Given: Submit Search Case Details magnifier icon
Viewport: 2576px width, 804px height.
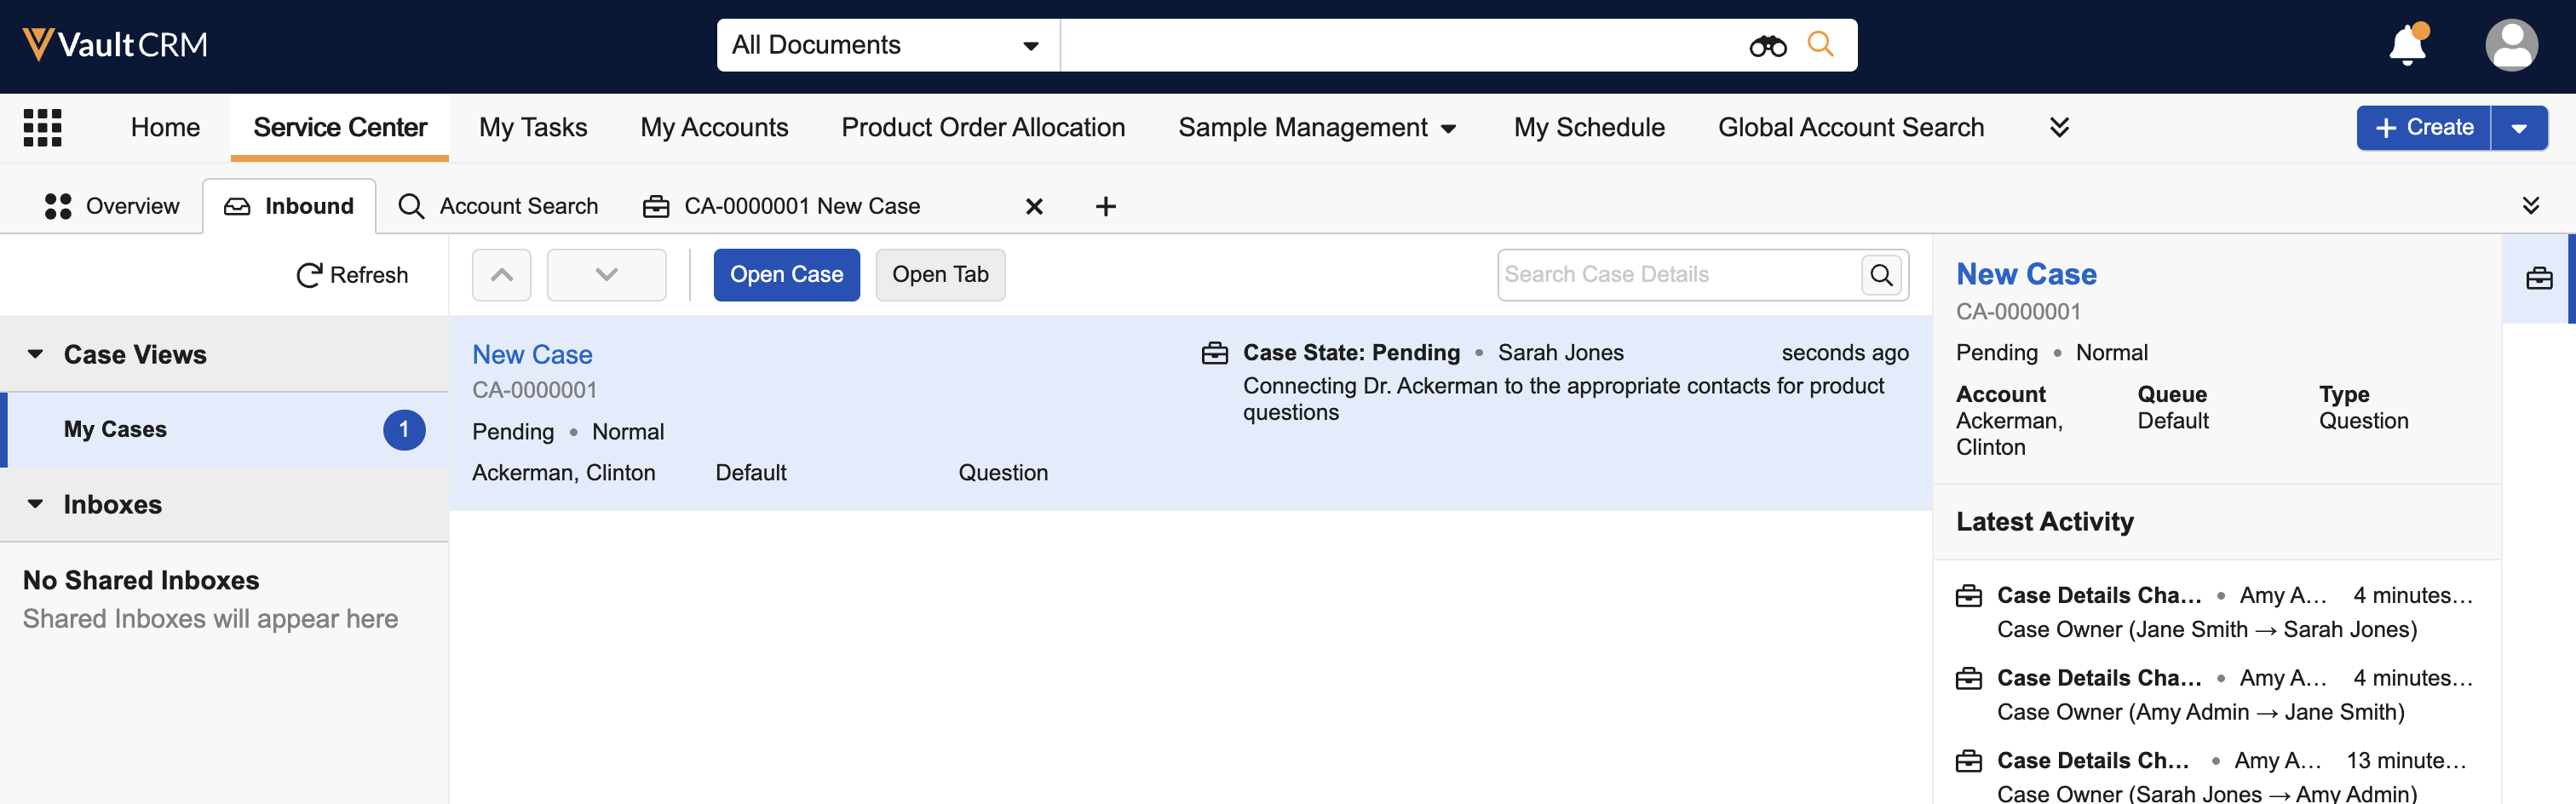Looking at the screenshot, I should [x=1881, y=275].
